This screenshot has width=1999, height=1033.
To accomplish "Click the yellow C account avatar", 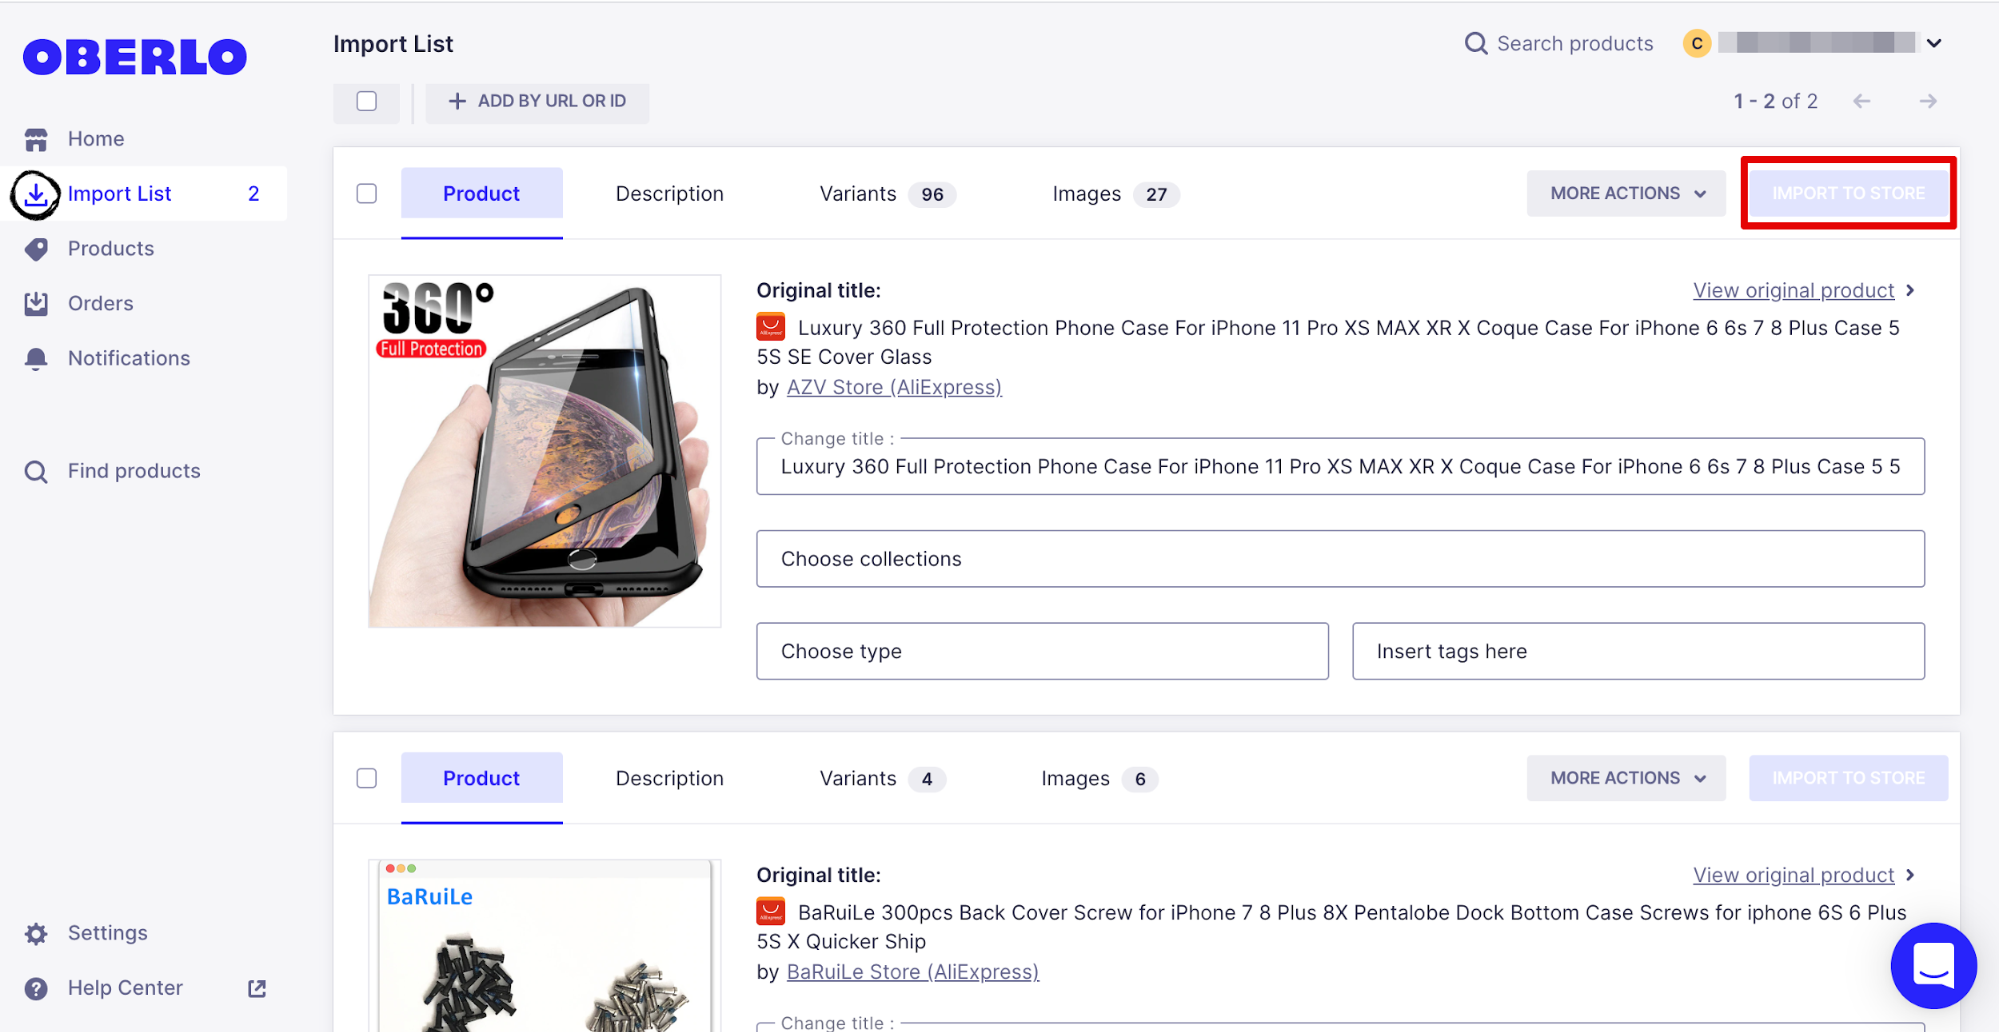I will pos(1697,44).
